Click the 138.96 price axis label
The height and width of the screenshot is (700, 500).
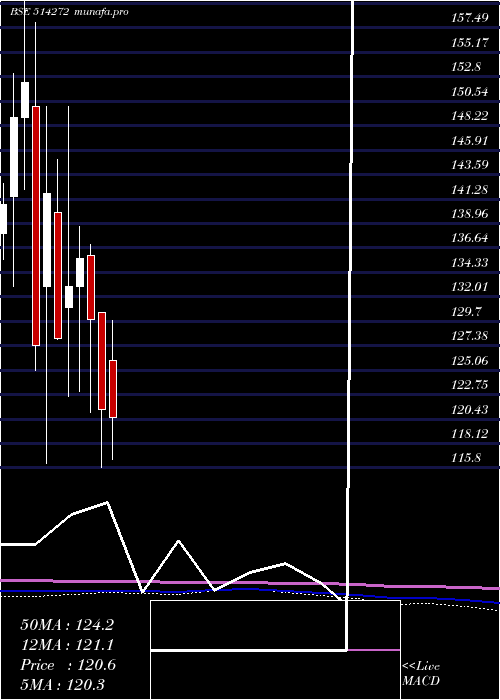point(470,213)
